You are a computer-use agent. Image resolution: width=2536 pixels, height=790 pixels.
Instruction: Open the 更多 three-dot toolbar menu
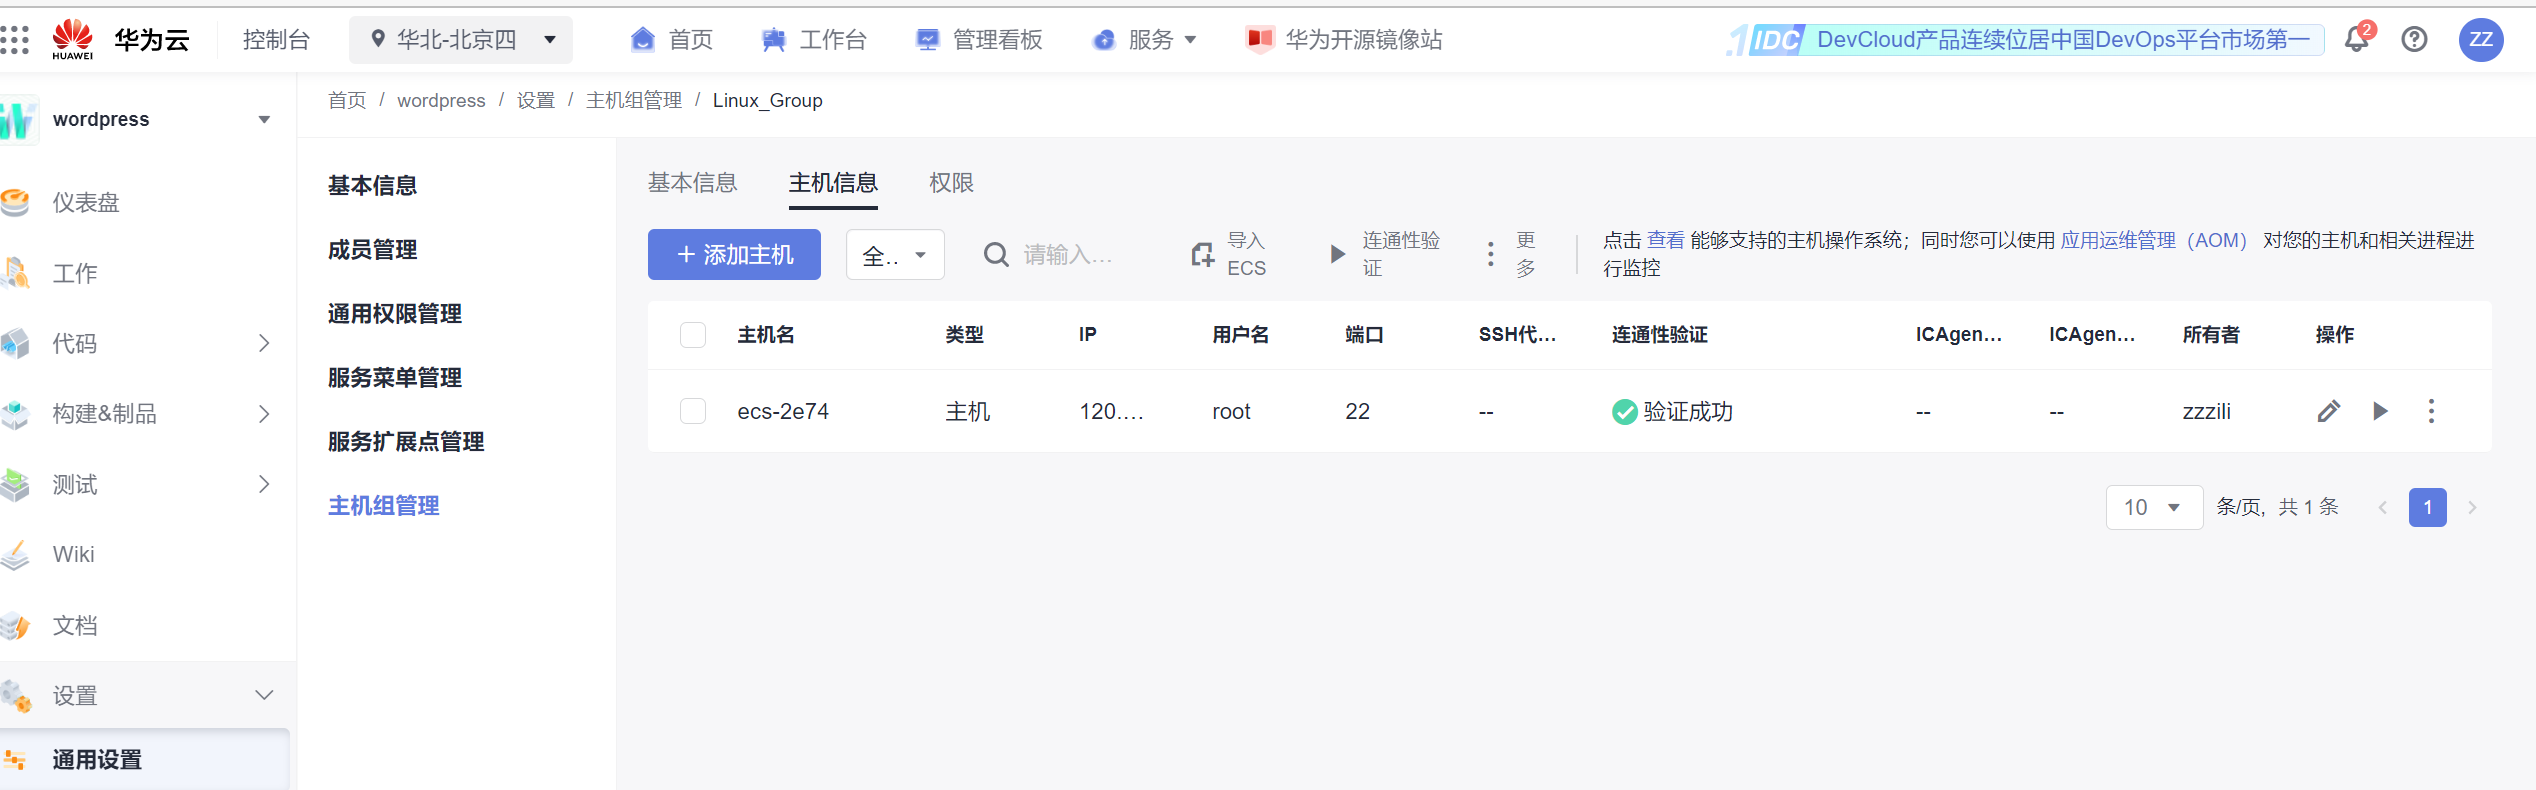click(x=1490, y=254)
